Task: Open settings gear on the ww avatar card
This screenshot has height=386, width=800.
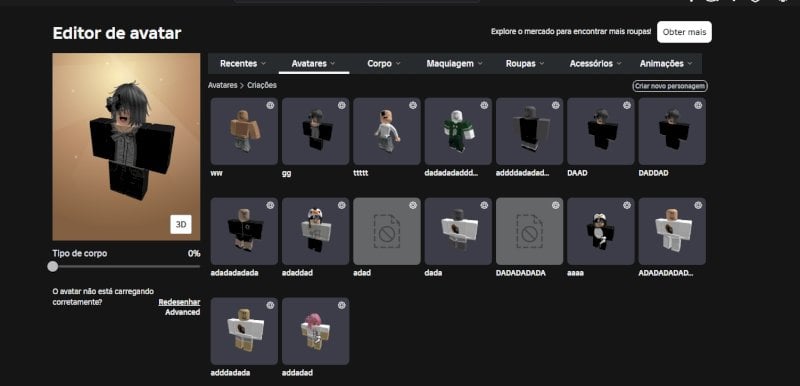Action: 270,105
